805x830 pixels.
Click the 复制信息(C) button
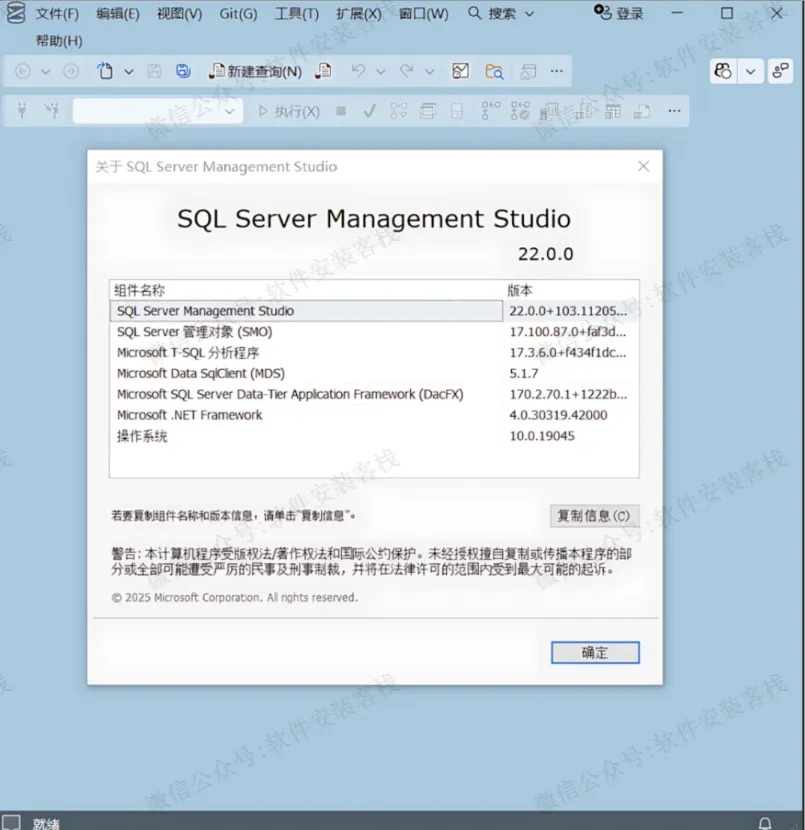click(594, 516)
